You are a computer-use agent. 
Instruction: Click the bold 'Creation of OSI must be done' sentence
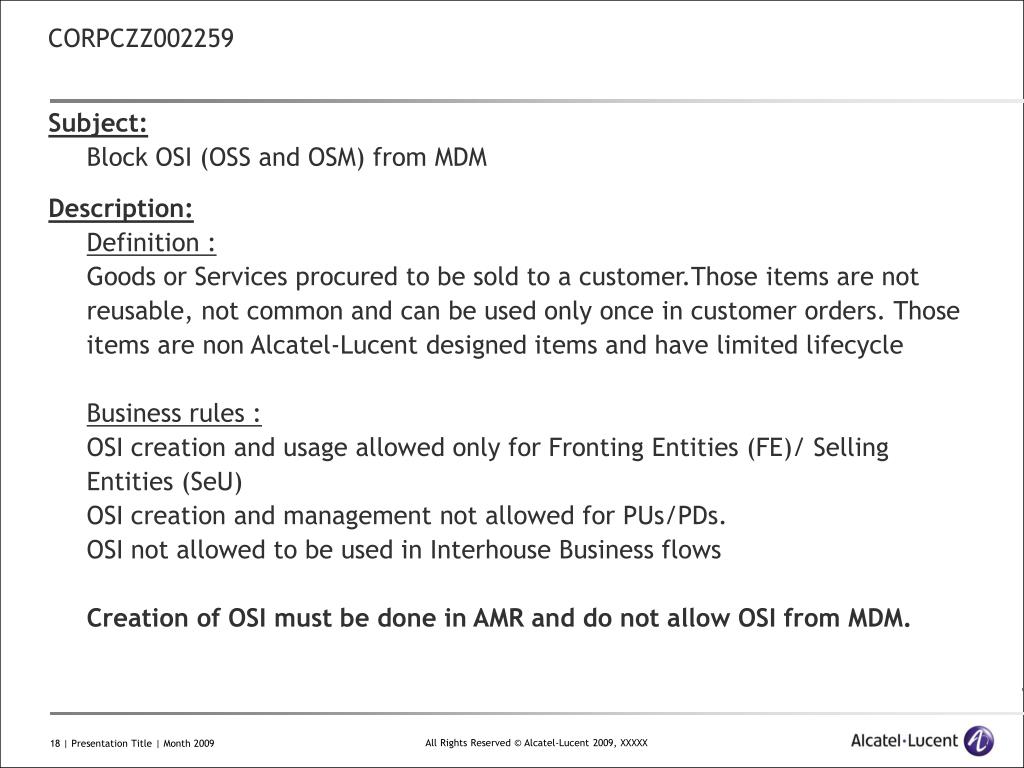click(x=498, y=618)
